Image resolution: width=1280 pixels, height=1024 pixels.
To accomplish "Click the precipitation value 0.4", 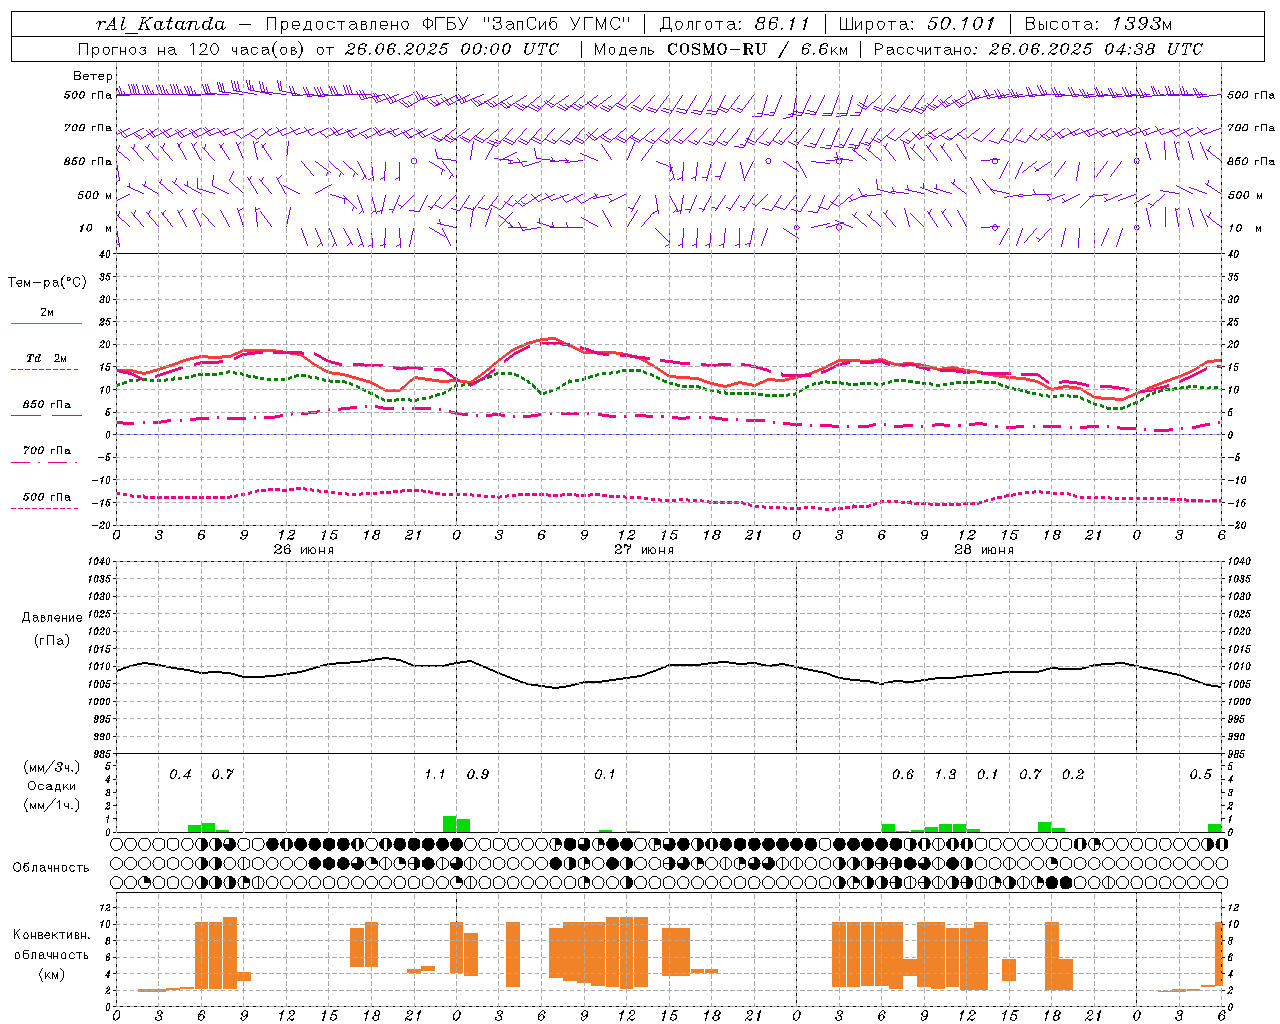I will coord(180,775).
